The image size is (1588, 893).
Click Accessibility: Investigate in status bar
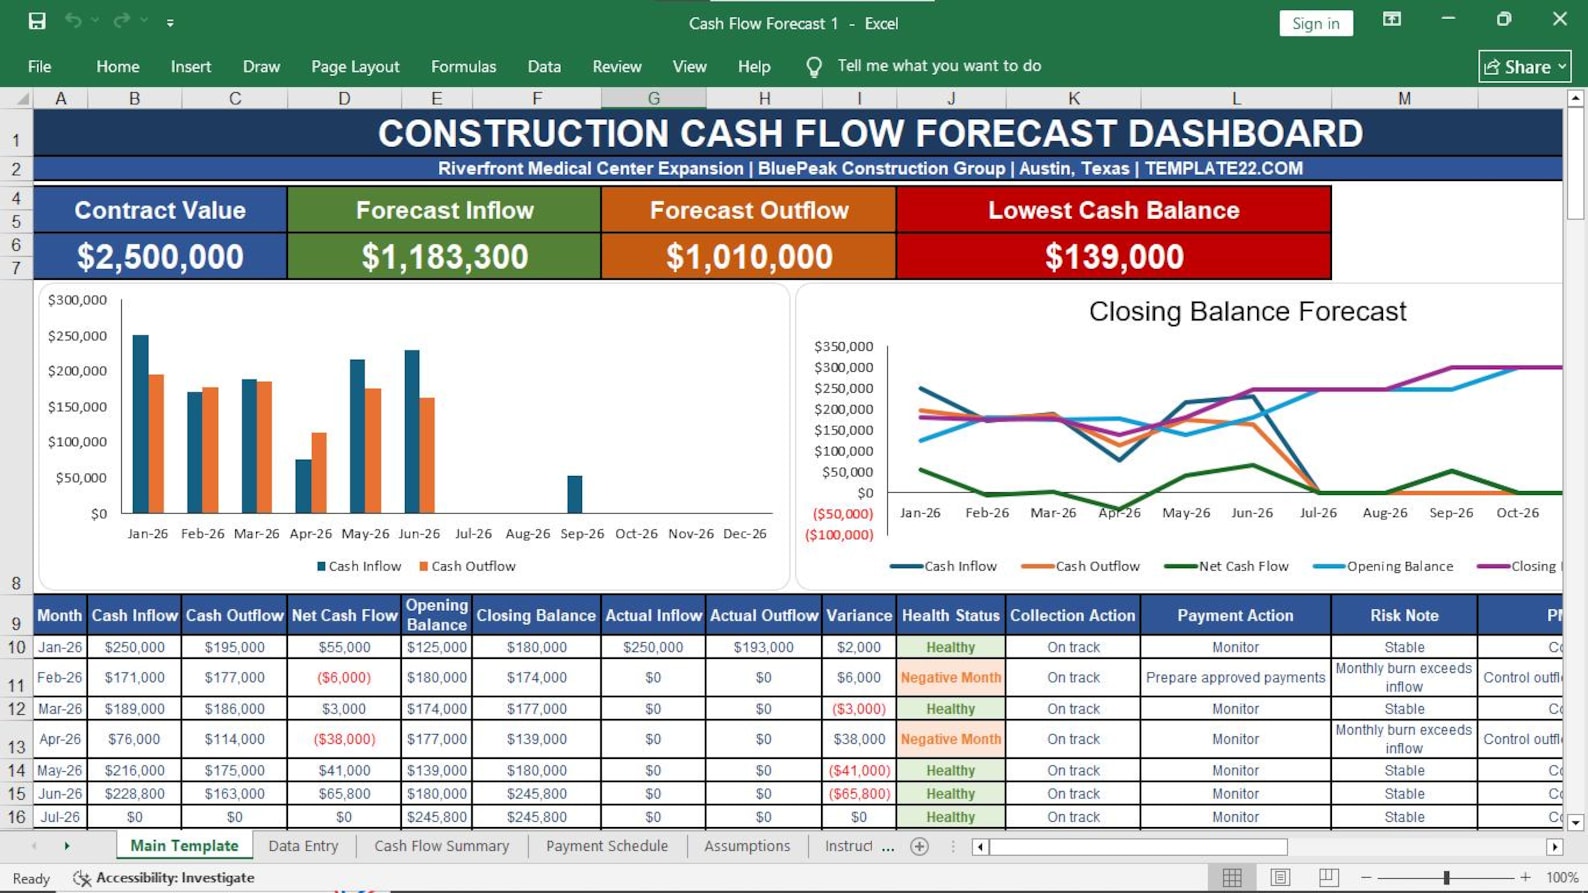tap(164, 878)
